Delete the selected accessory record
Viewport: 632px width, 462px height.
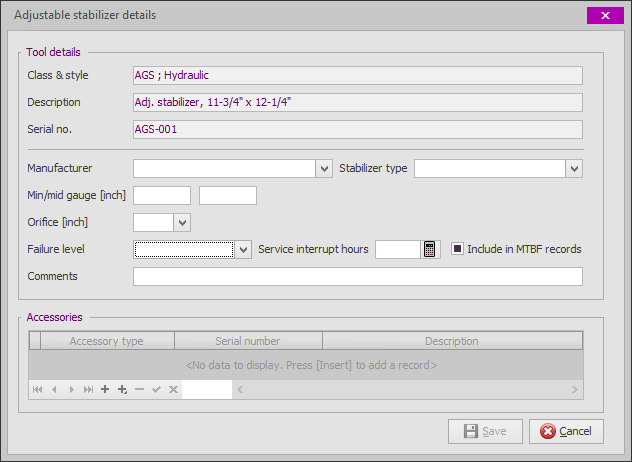point(139,389)
